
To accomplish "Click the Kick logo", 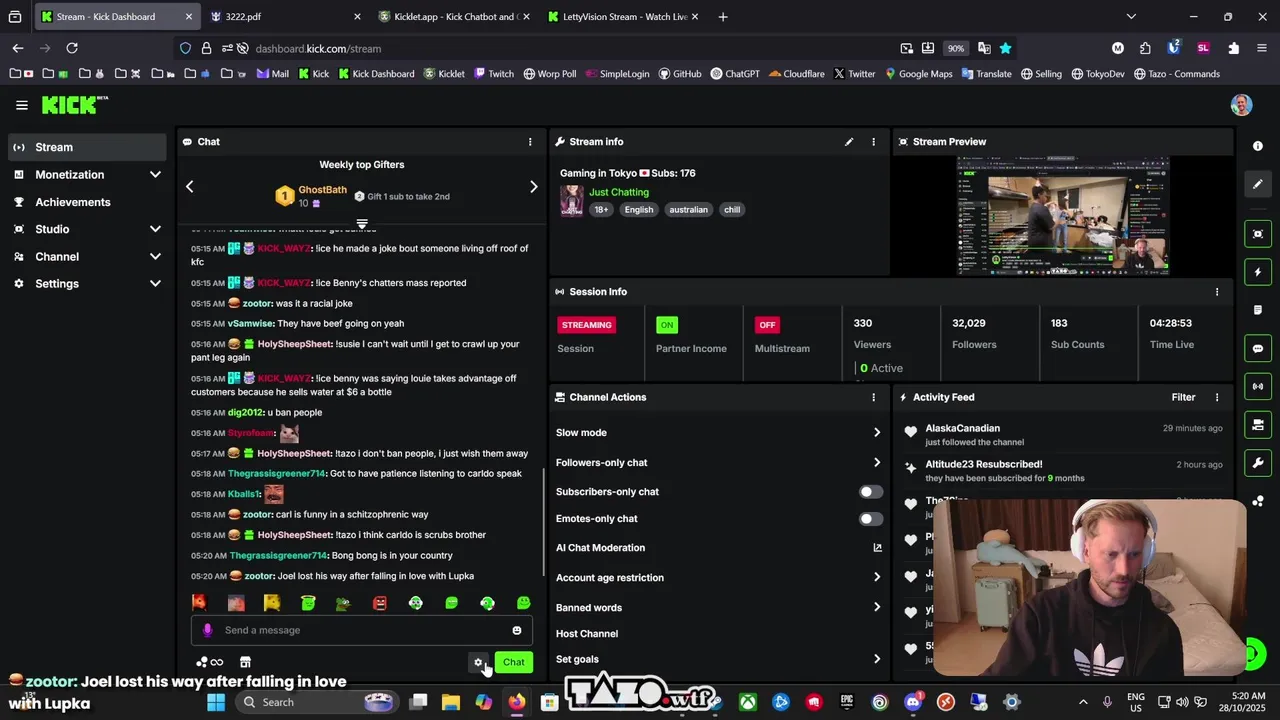I will 74,104.
